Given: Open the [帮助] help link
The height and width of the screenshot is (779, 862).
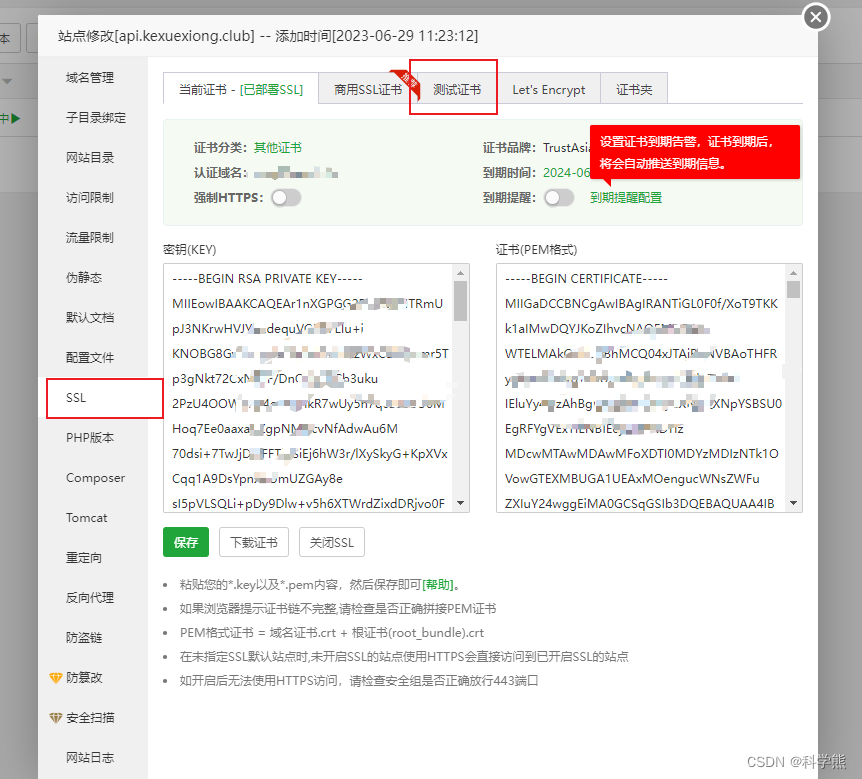Looking at the screenshot, I should (438, 584).
